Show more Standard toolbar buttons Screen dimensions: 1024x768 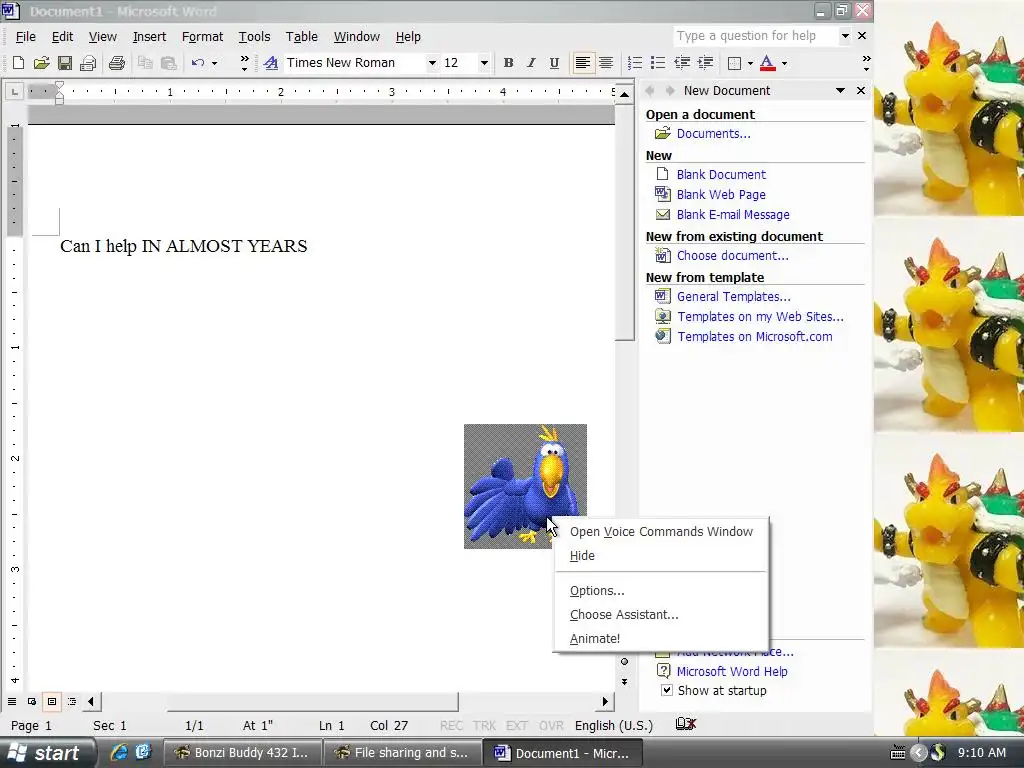244,63
